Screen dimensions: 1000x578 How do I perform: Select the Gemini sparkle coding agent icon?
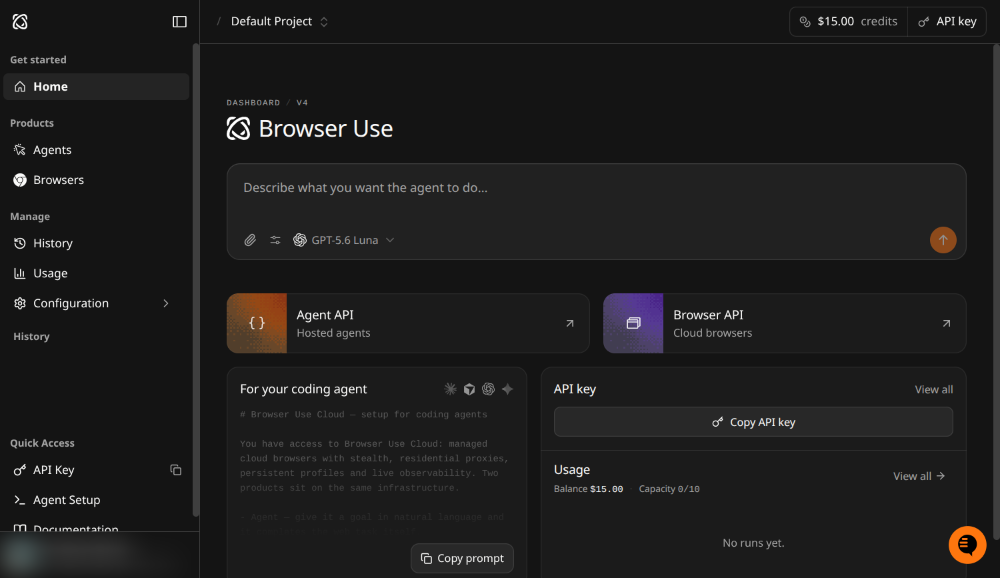click(508, 389)
